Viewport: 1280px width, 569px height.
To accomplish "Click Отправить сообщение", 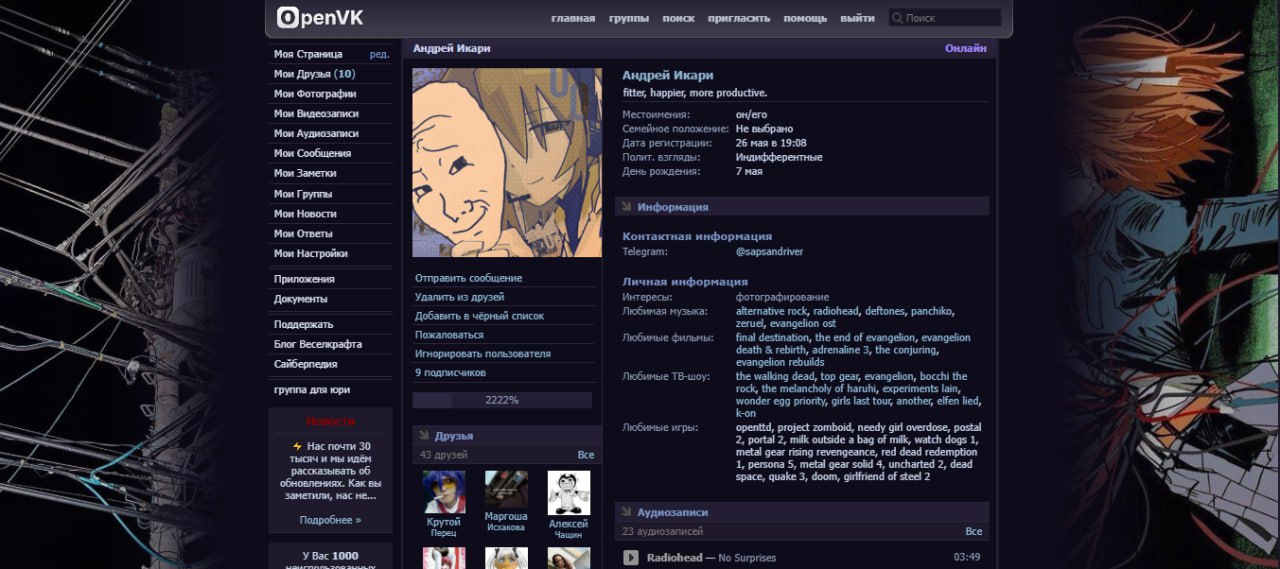I will coord(468,278).
